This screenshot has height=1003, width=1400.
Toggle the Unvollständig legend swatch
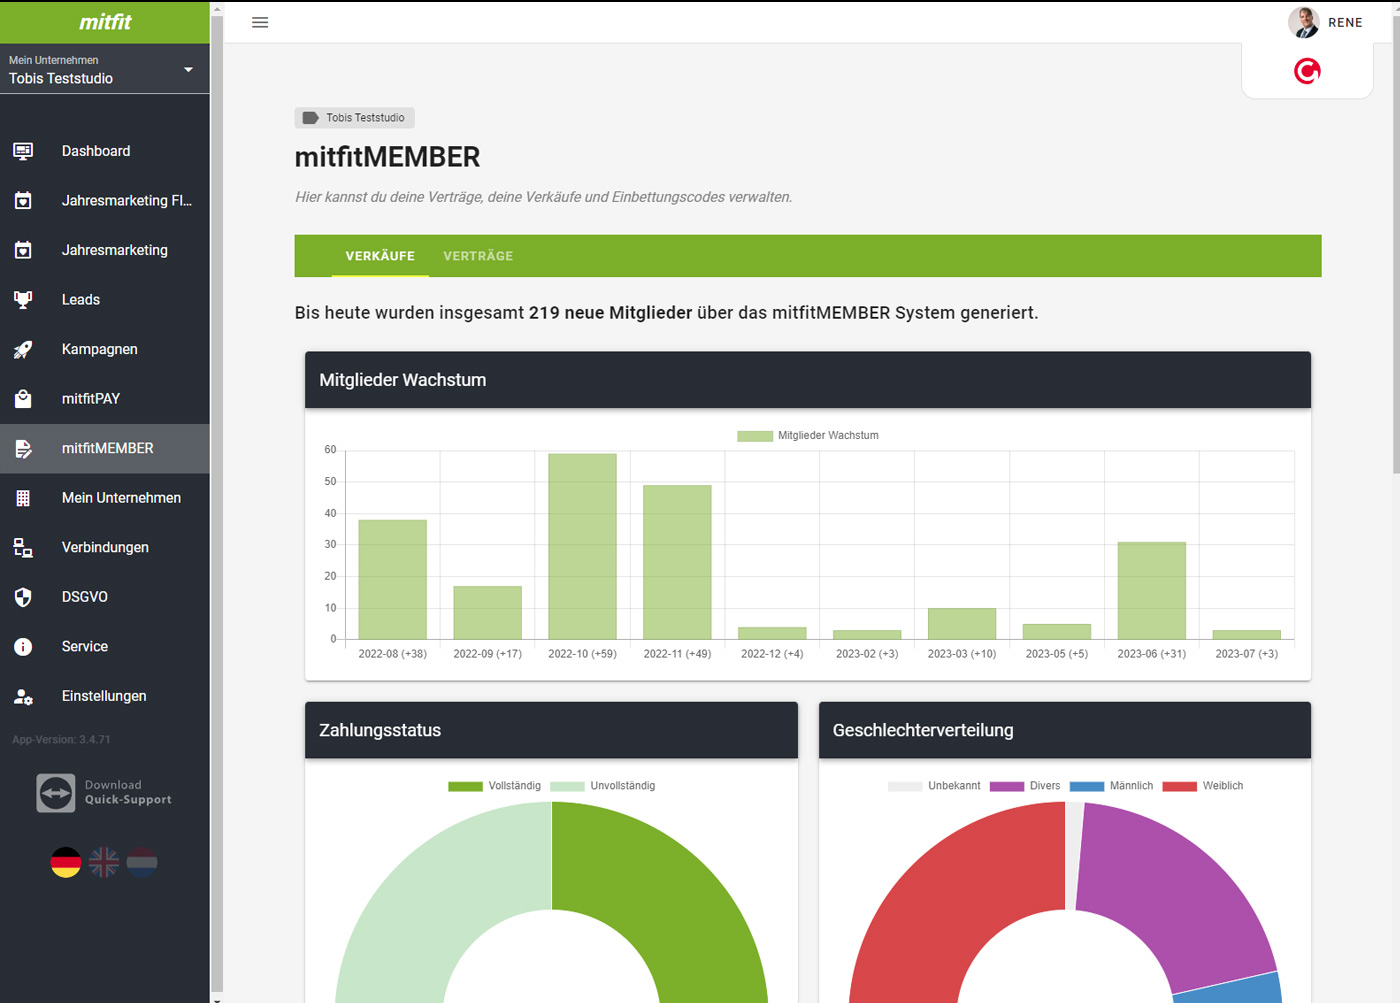[567, 786]
